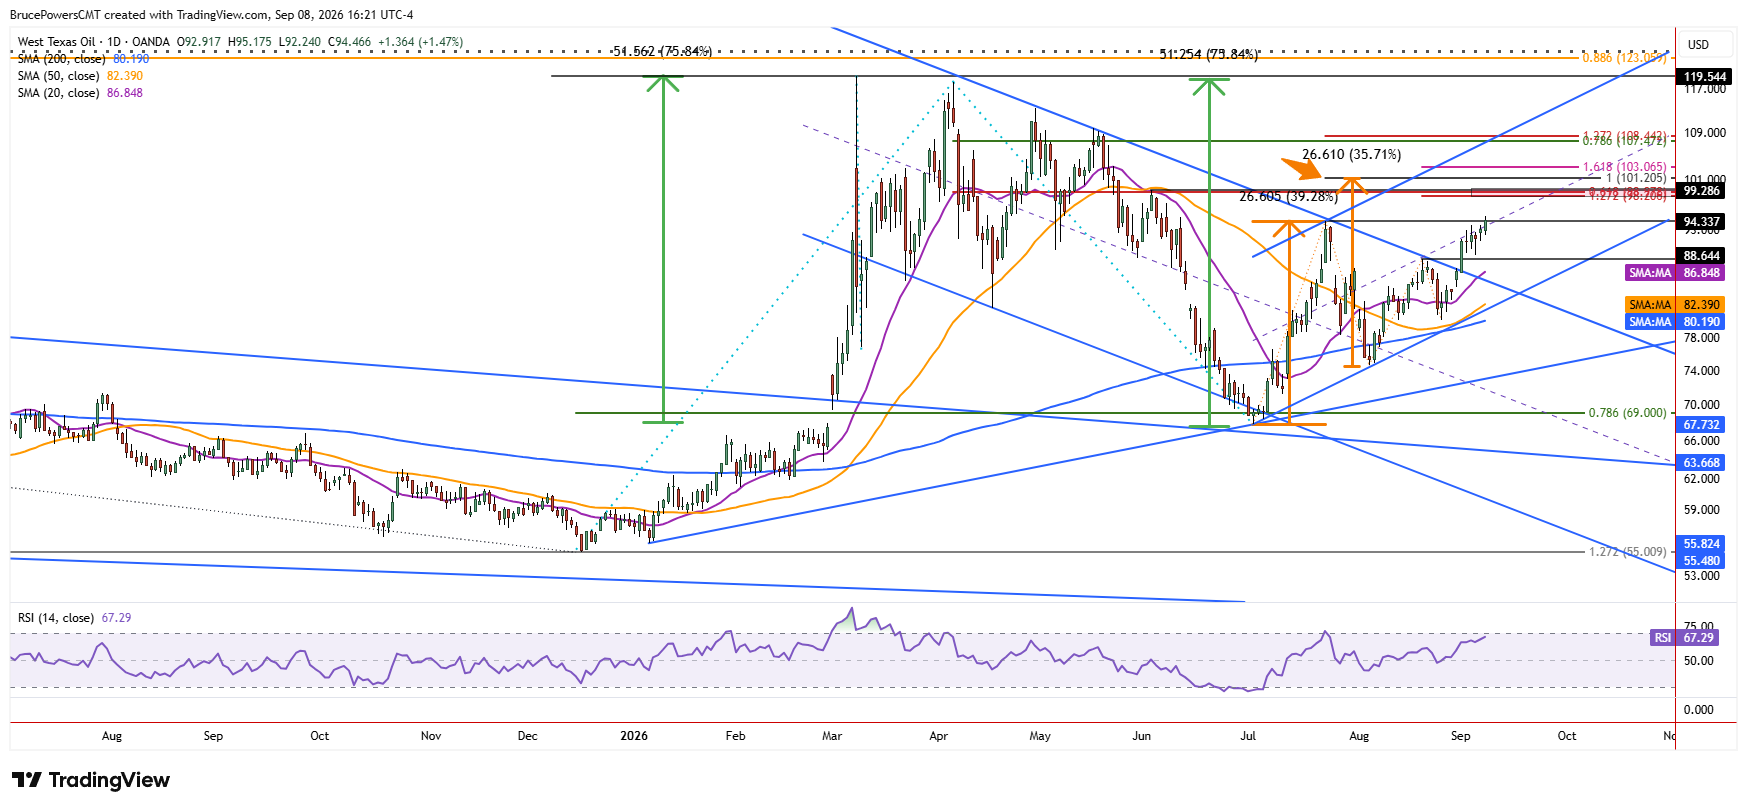Select the SMA:MA 80.190 axis tag
Viewport: 1747px width, 810px height.
click(x=1675, y=322)
